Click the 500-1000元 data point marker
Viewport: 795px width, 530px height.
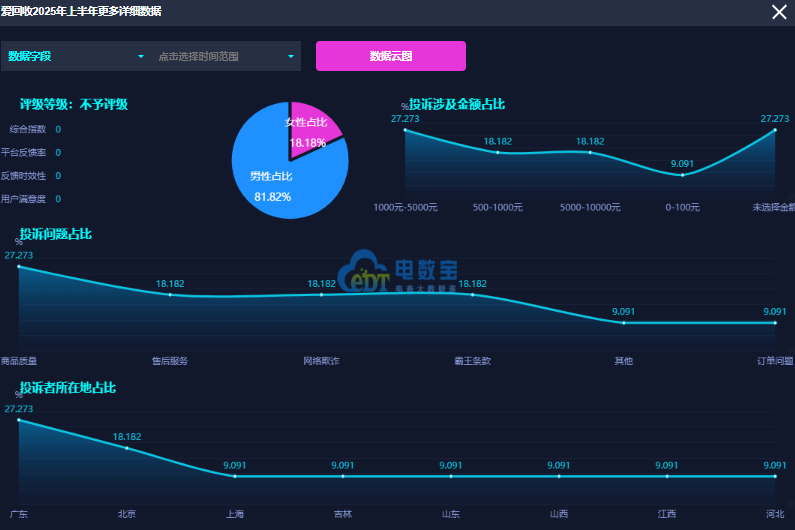pos(498,153)
